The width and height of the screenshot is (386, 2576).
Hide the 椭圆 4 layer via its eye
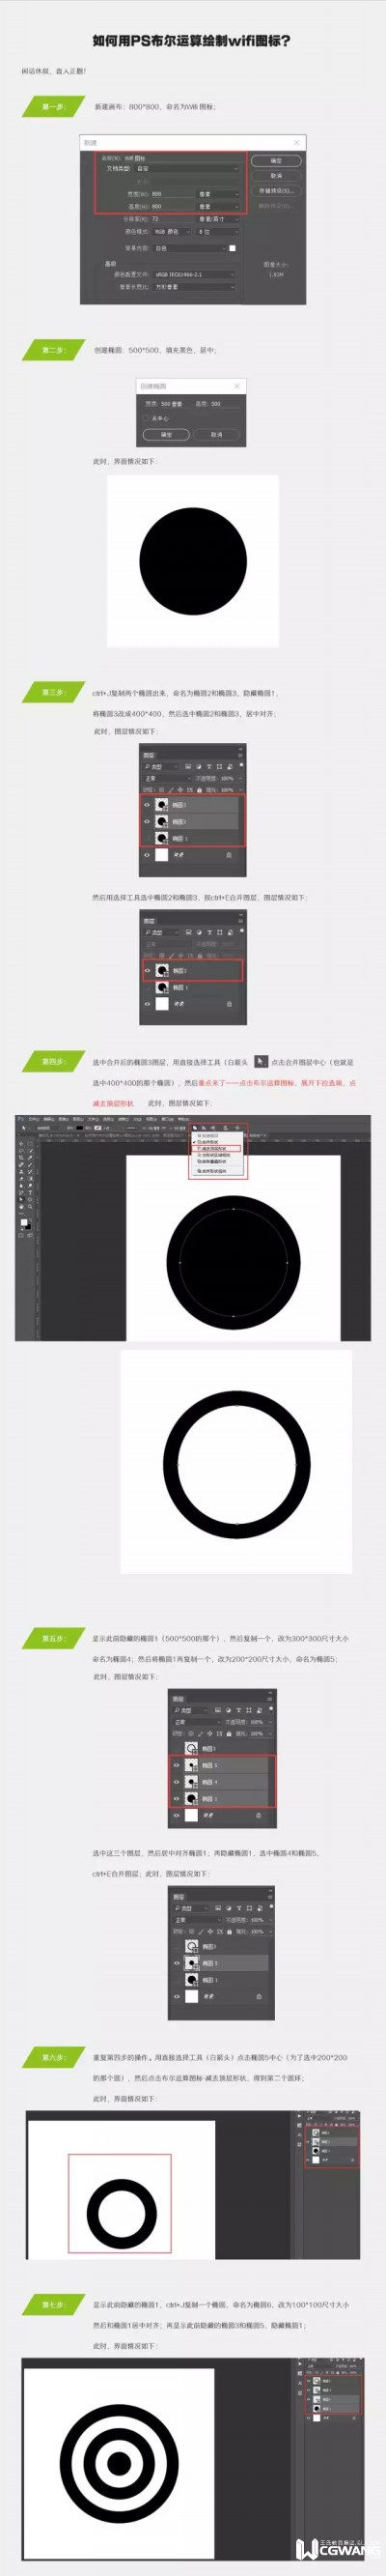pyautogui.click(x=177, y=1782)
